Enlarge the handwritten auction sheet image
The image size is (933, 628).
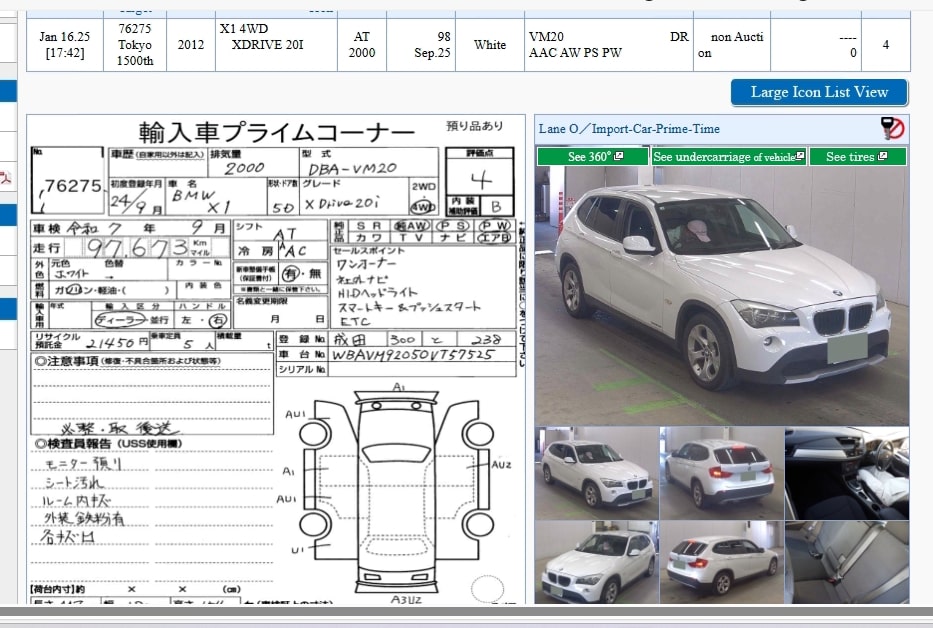tap(275, 360)
